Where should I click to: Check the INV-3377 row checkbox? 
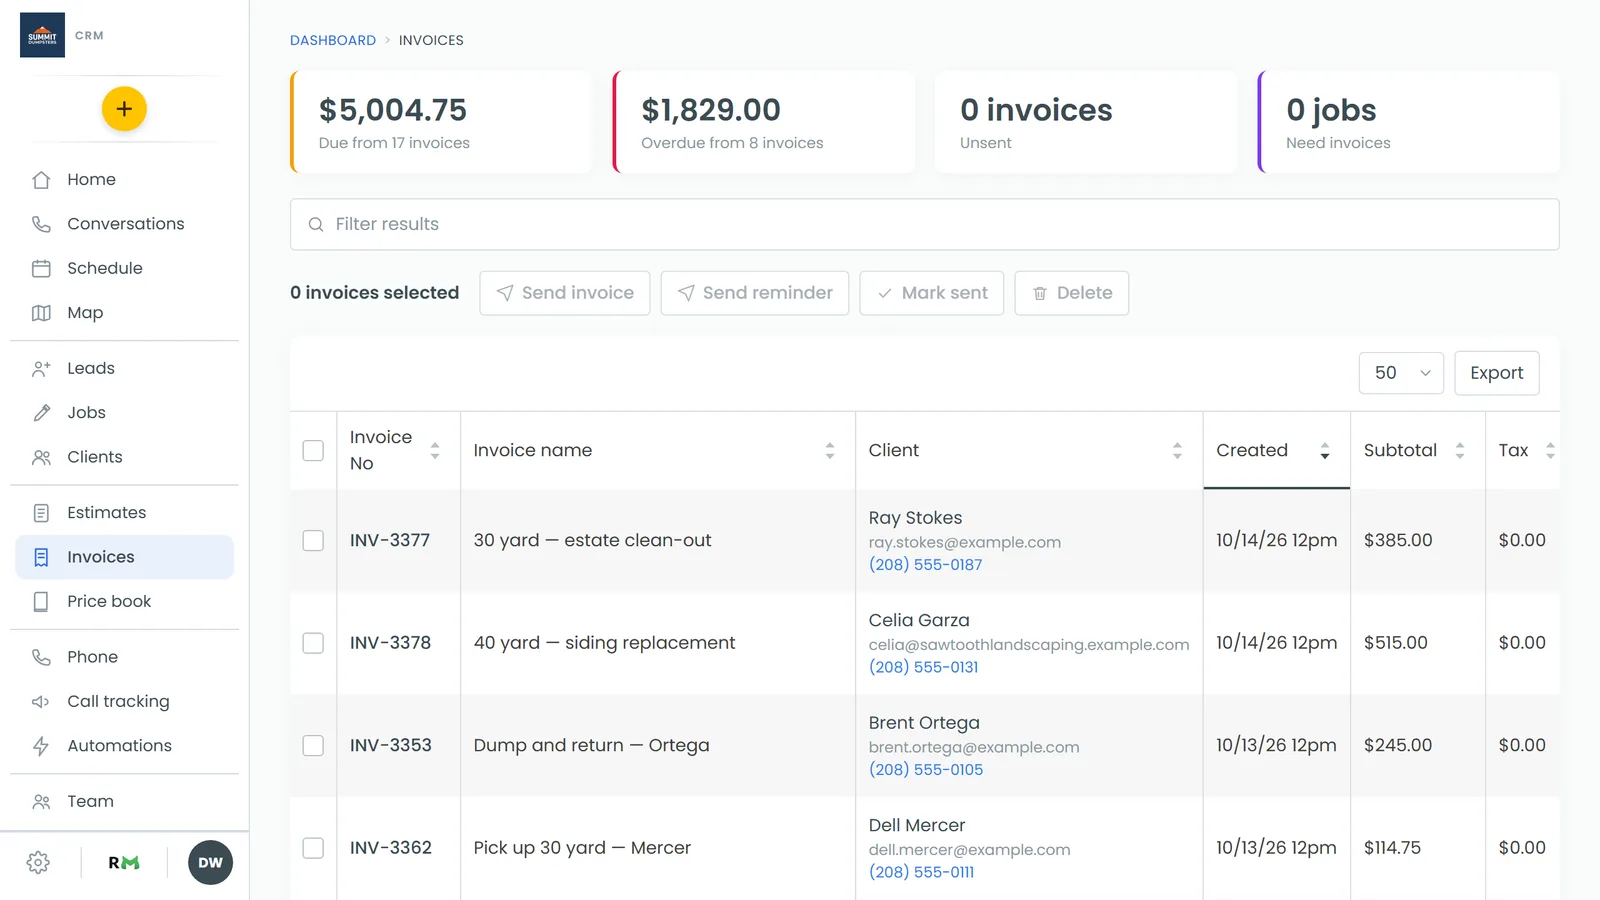pos(313,541)
